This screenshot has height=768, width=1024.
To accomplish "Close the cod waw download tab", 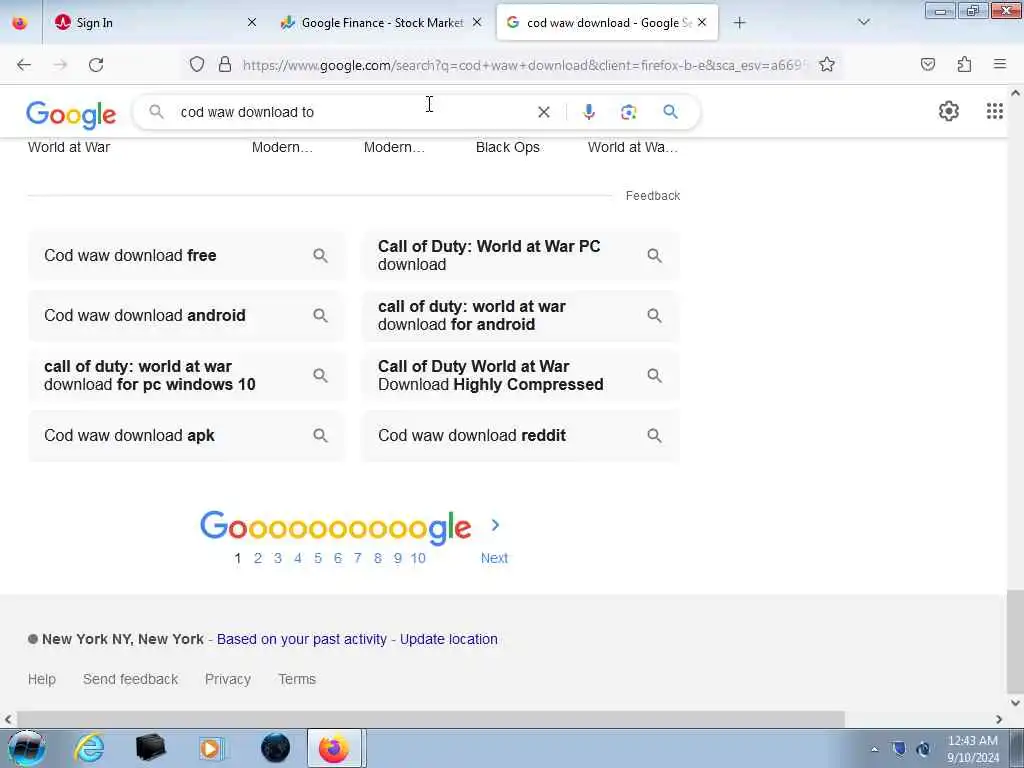I will click(x=702, y=23).
